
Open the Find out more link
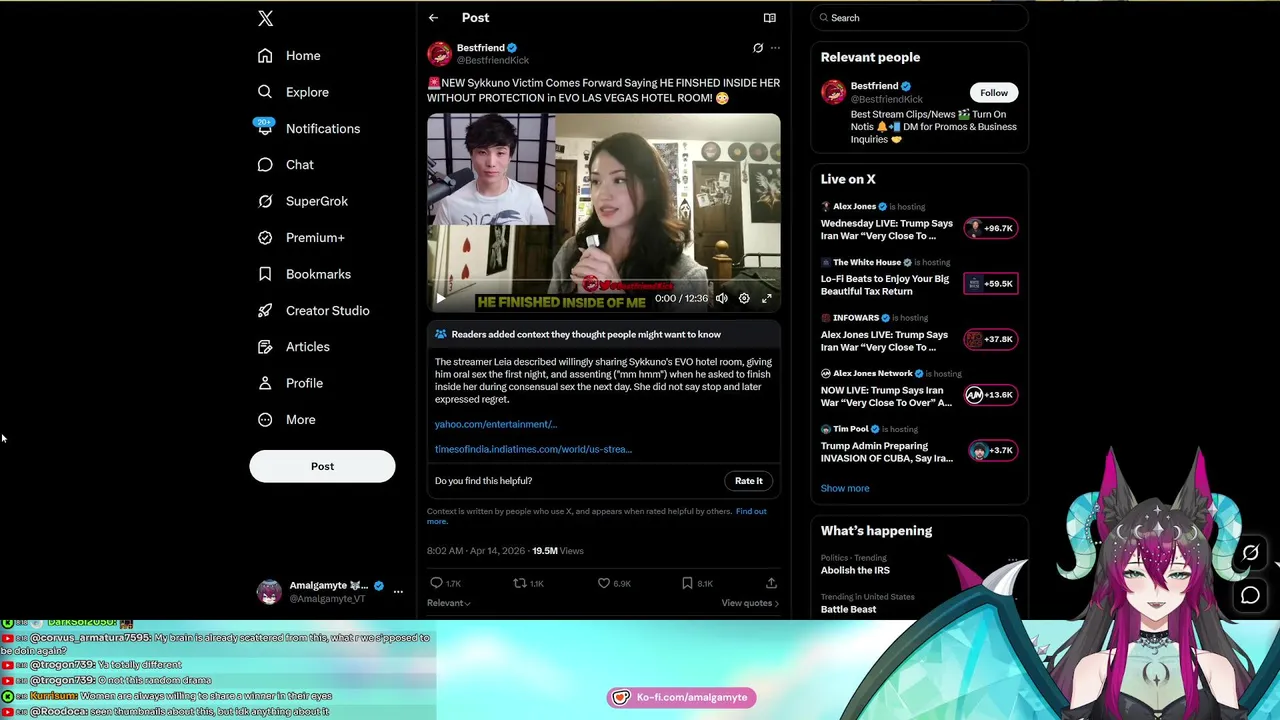point(751,511)
